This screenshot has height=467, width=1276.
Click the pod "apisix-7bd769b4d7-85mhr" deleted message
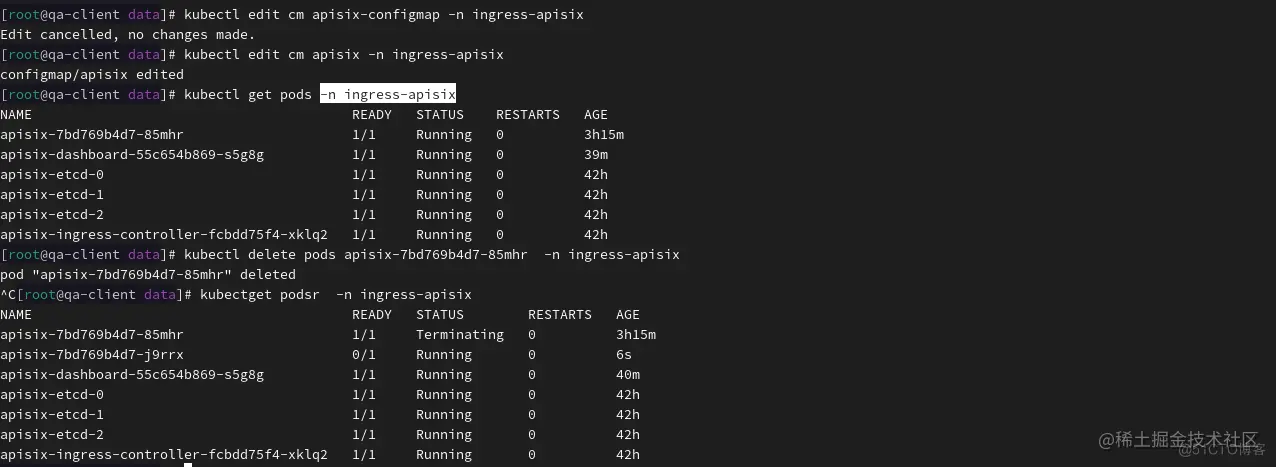pos(148,275)
